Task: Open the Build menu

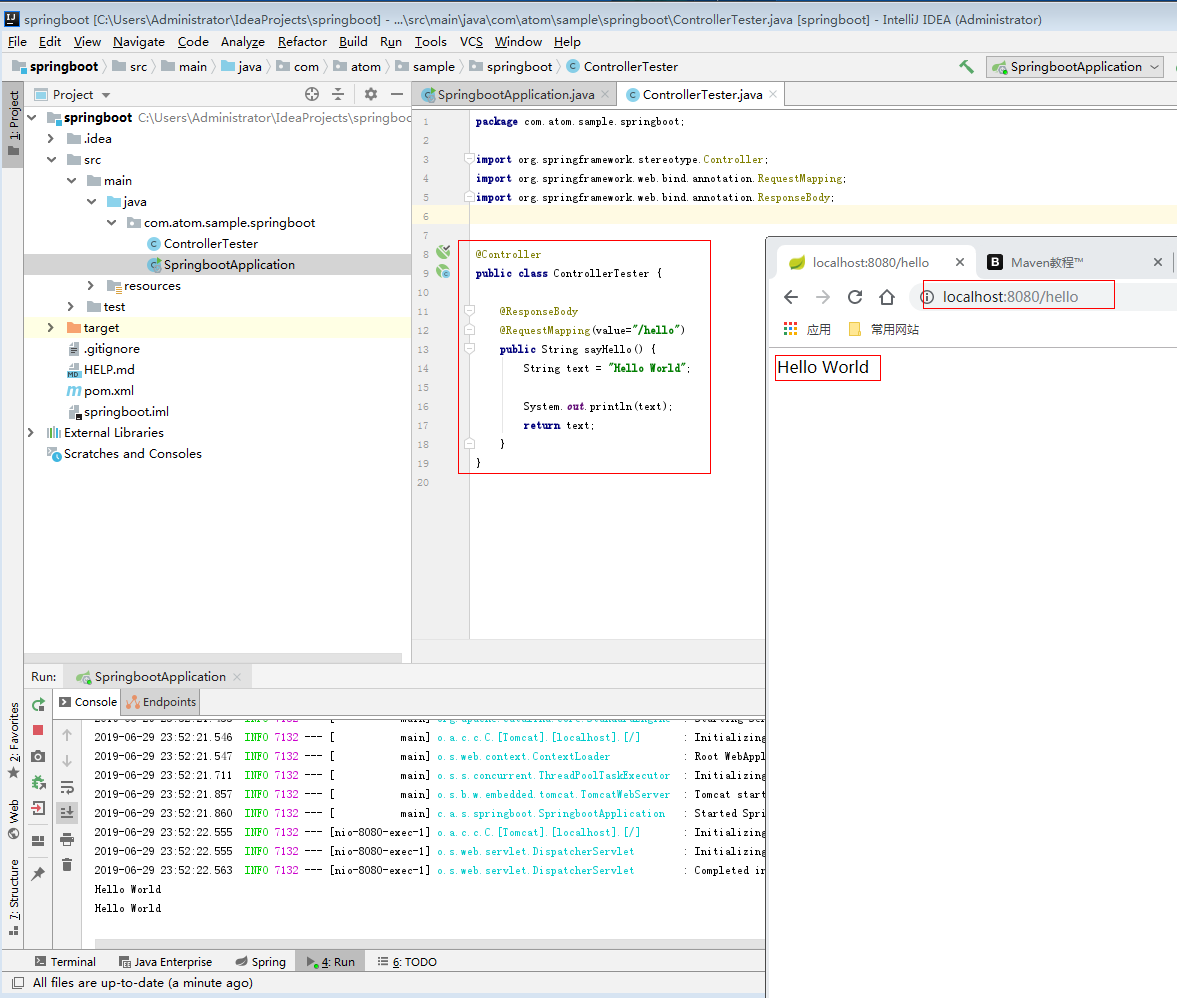Action: 353,42
